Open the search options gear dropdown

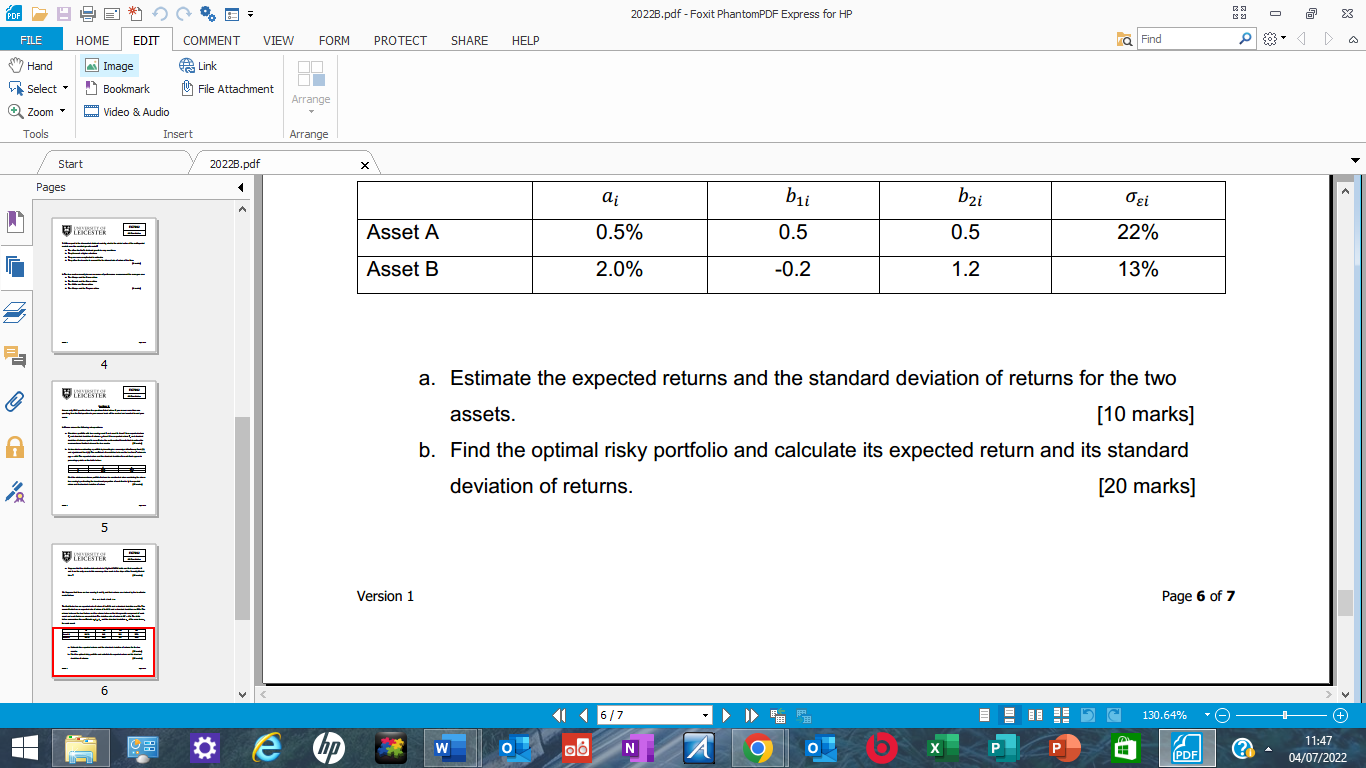pyautogui.click(x=1274, y=39)
